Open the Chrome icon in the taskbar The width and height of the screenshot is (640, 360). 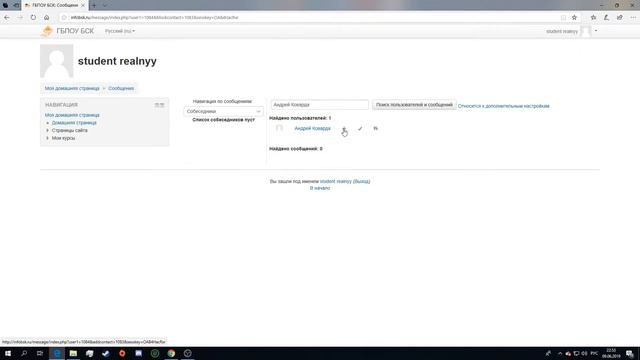(x=171, y=353)
